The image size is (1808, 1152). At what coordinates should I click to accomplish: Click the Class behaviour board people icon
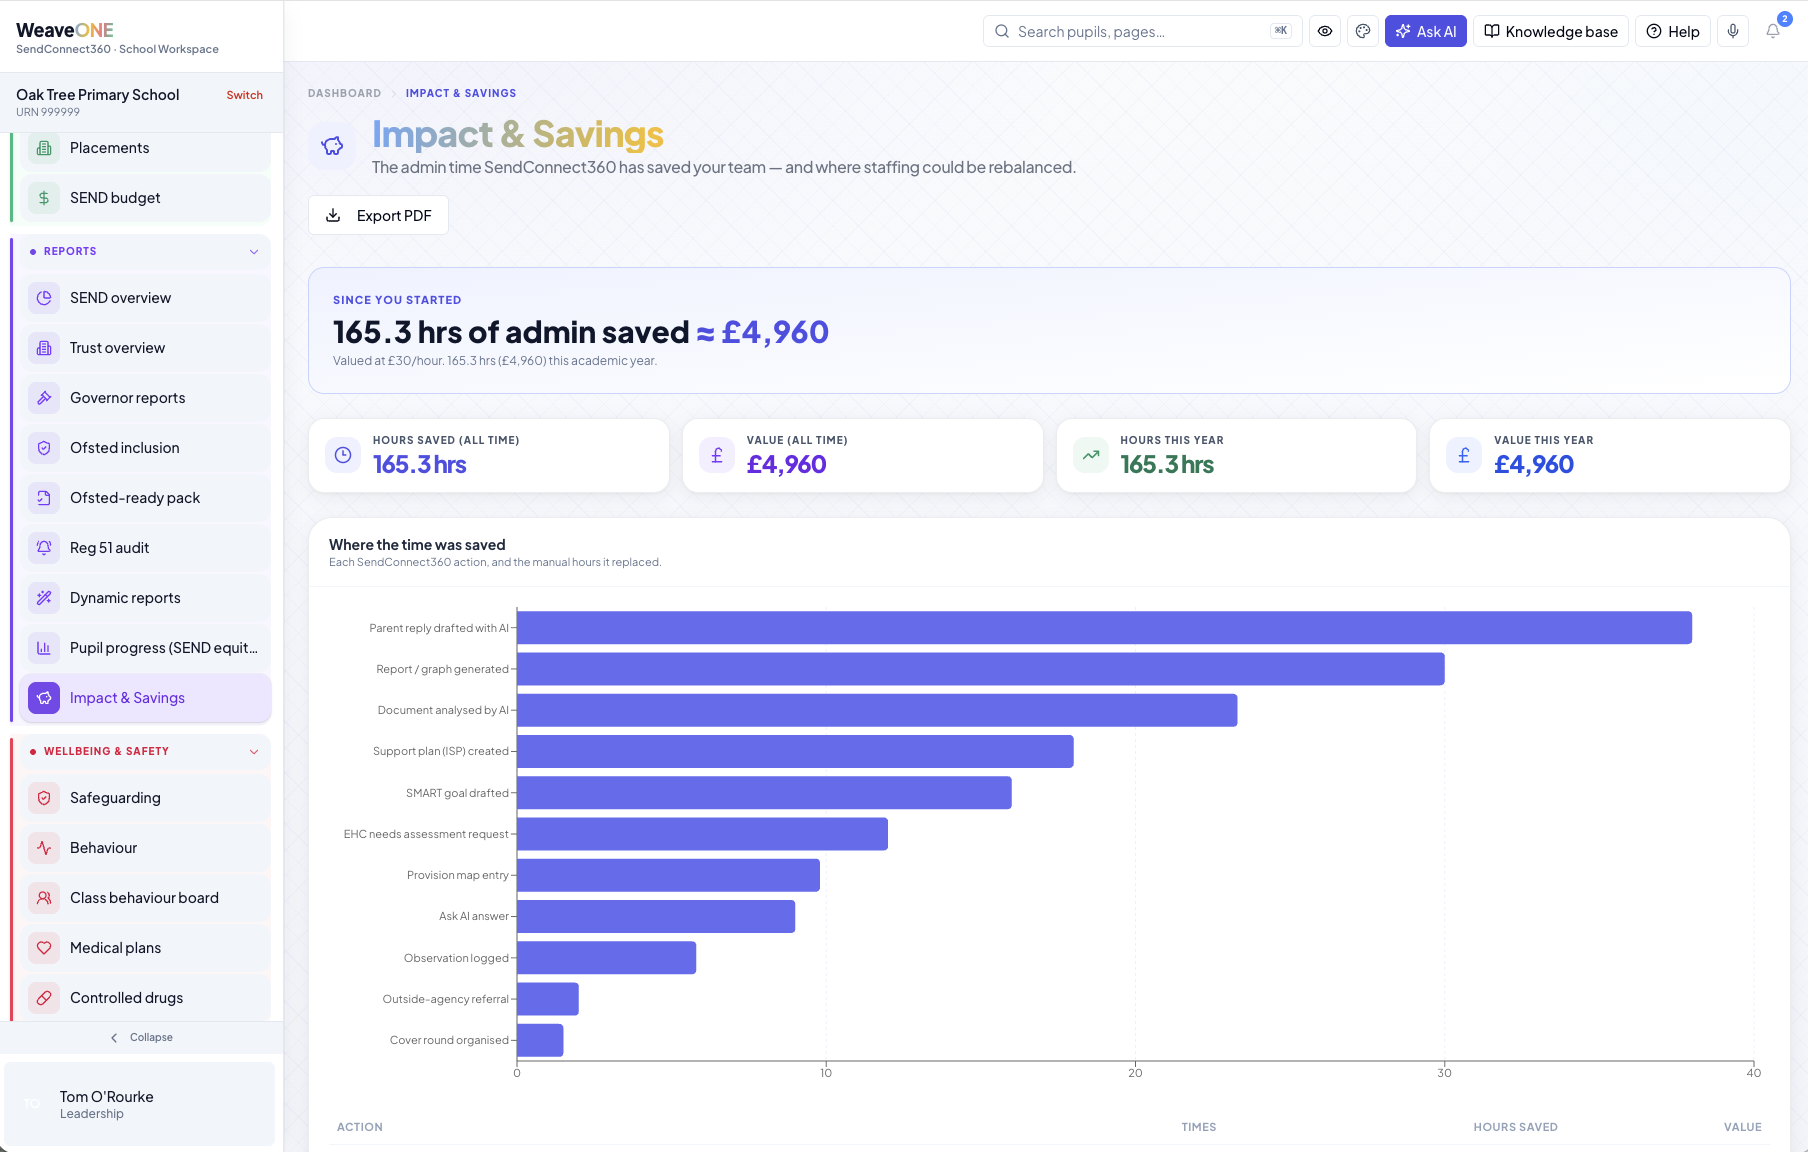click(x=44, y=898)
